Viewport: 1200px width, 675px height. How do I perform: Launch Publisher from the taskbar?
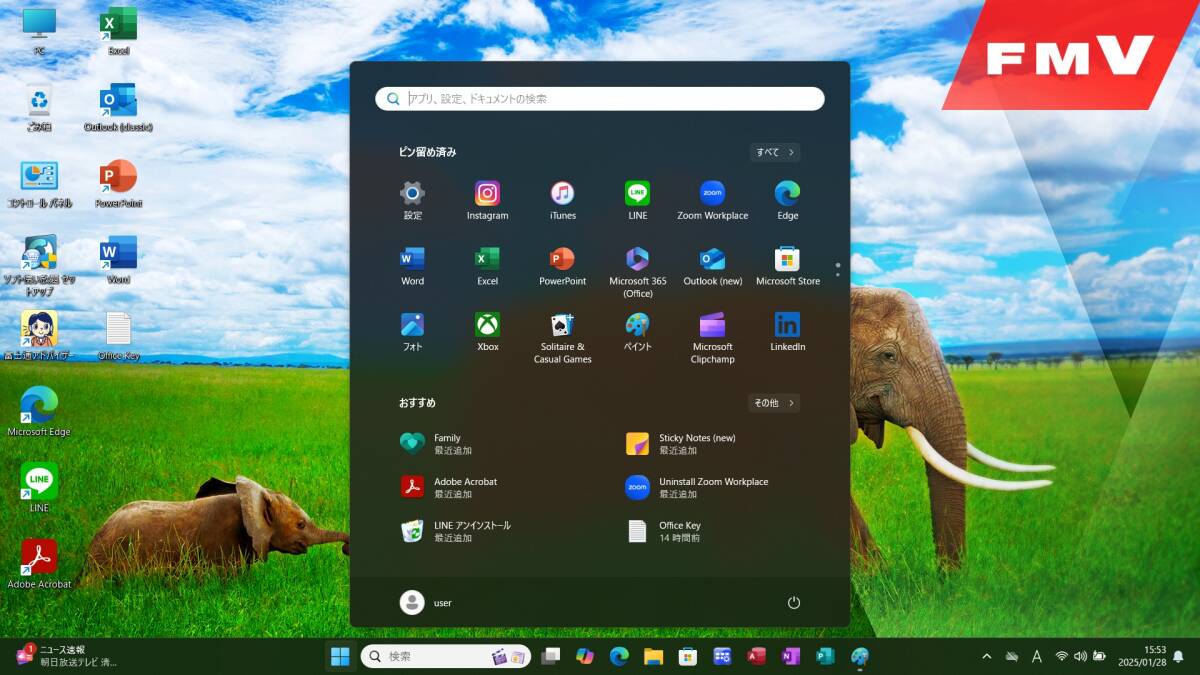coord(825,656)
